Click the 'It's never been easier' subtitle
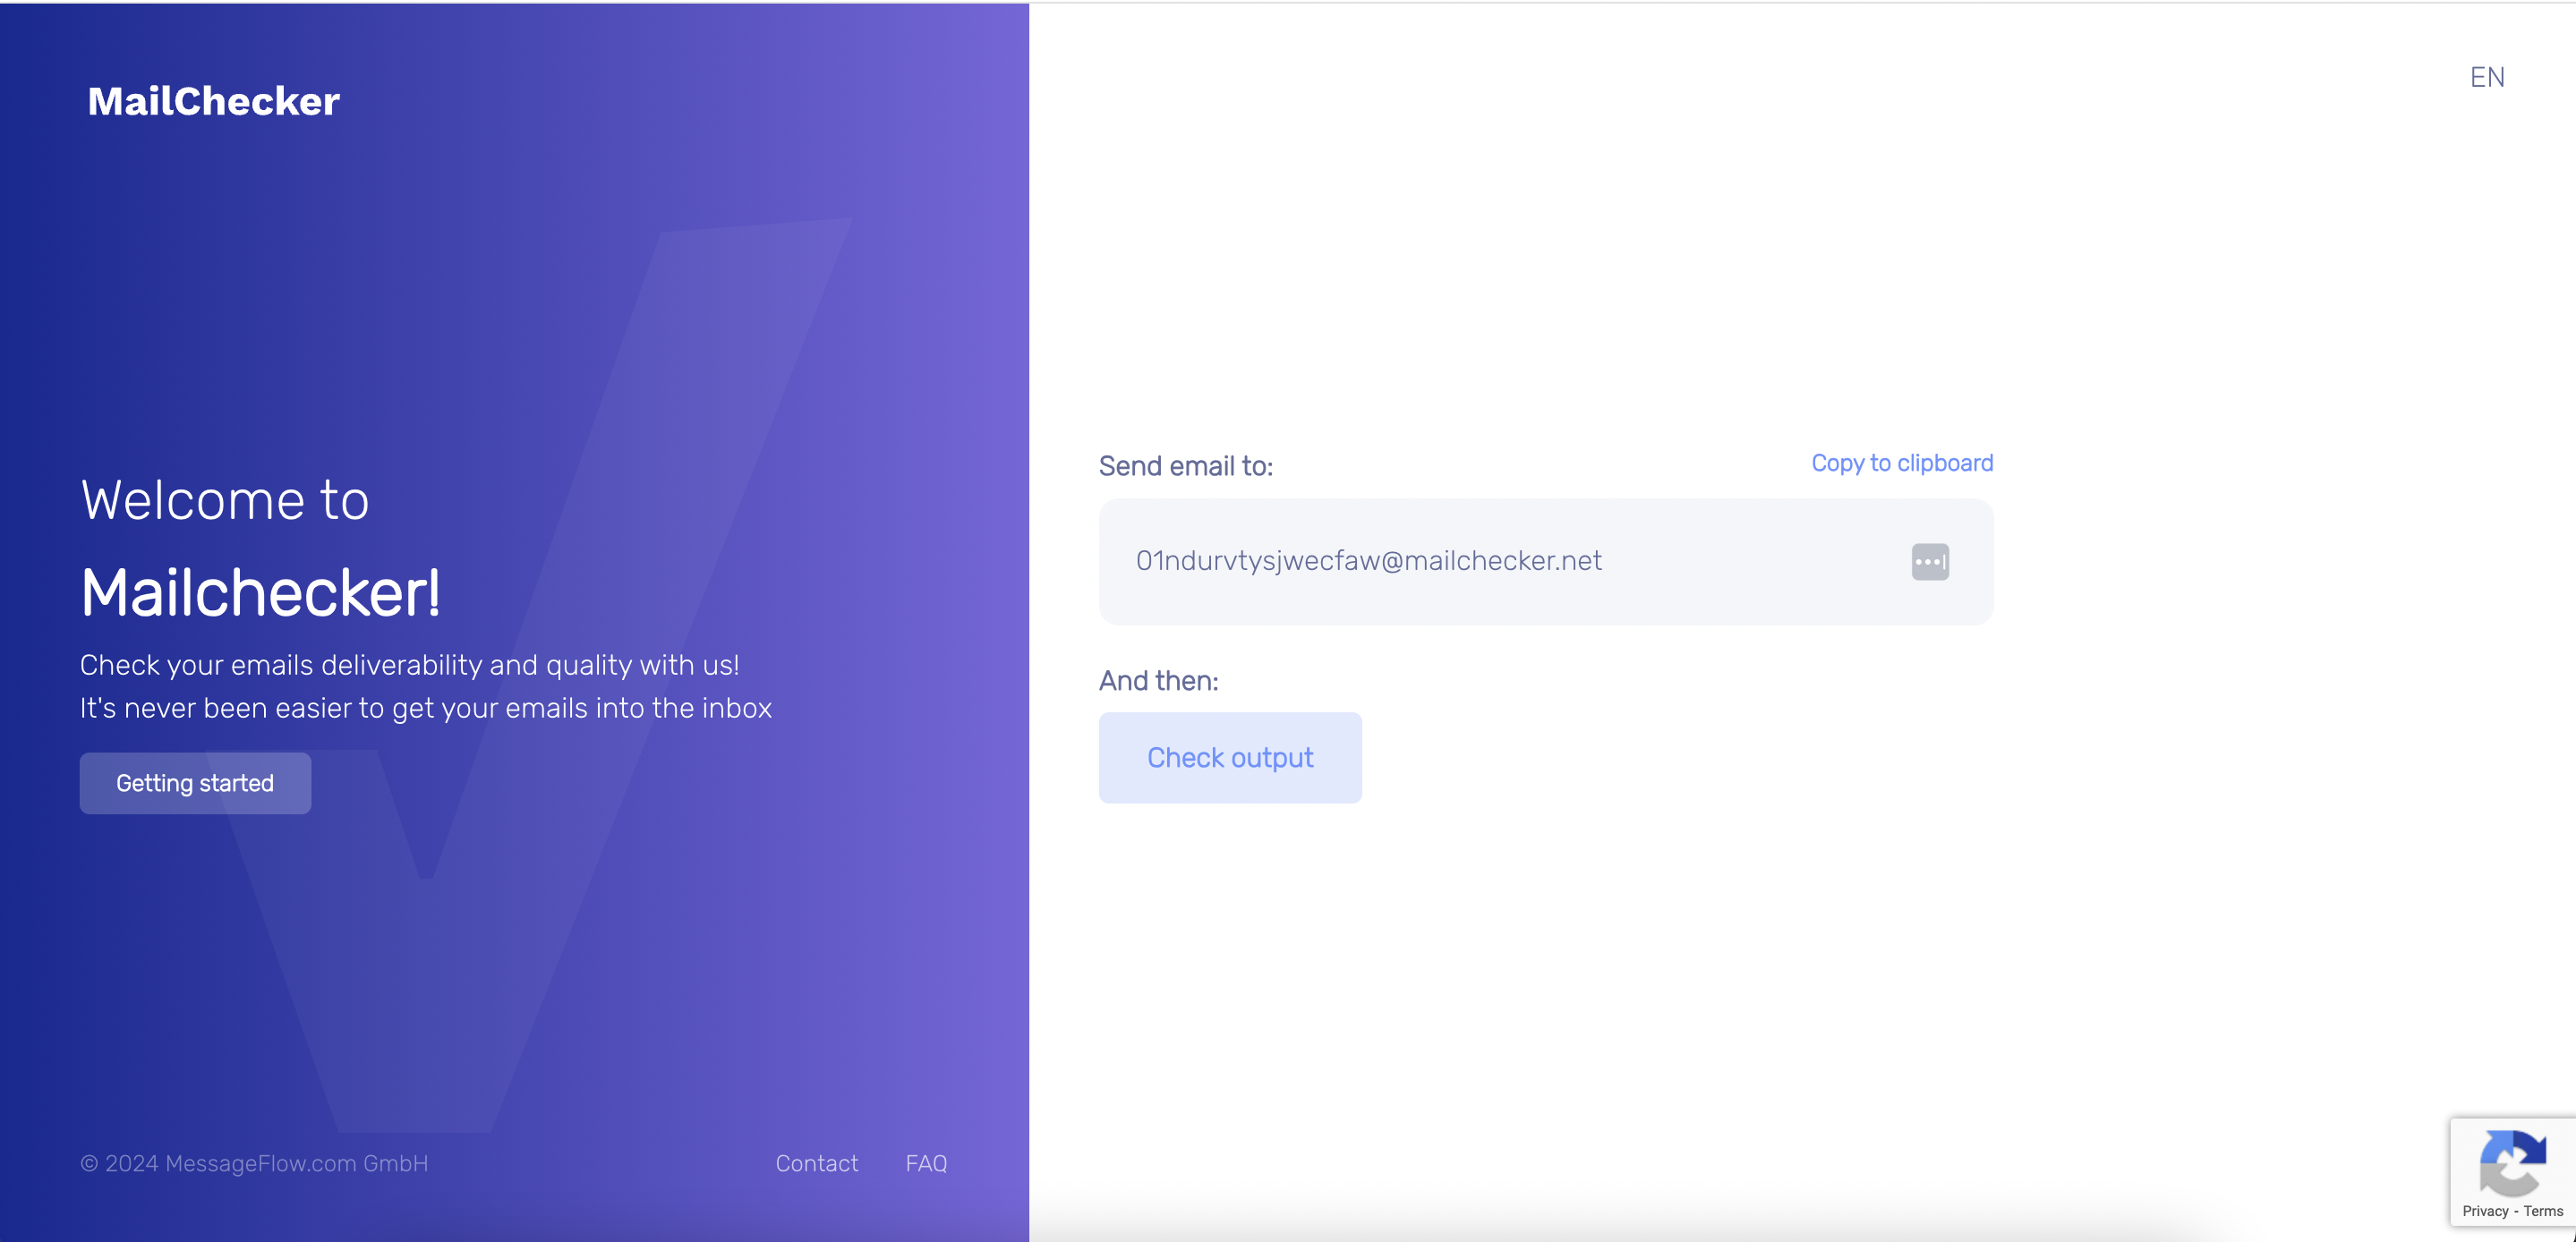Viewport: 2576px width, 1242px height. [425, 708]
